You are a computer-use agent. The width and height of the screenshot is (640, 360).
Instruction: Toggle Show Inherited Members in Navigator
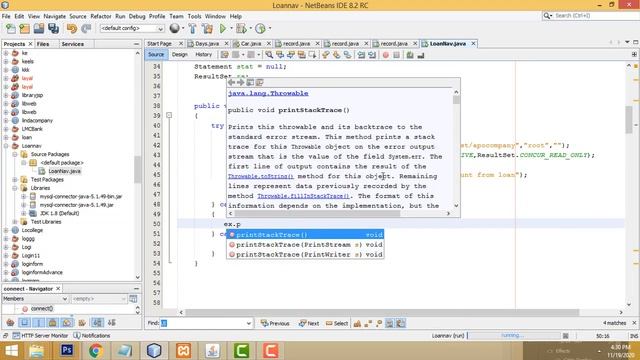coord(10,323)
